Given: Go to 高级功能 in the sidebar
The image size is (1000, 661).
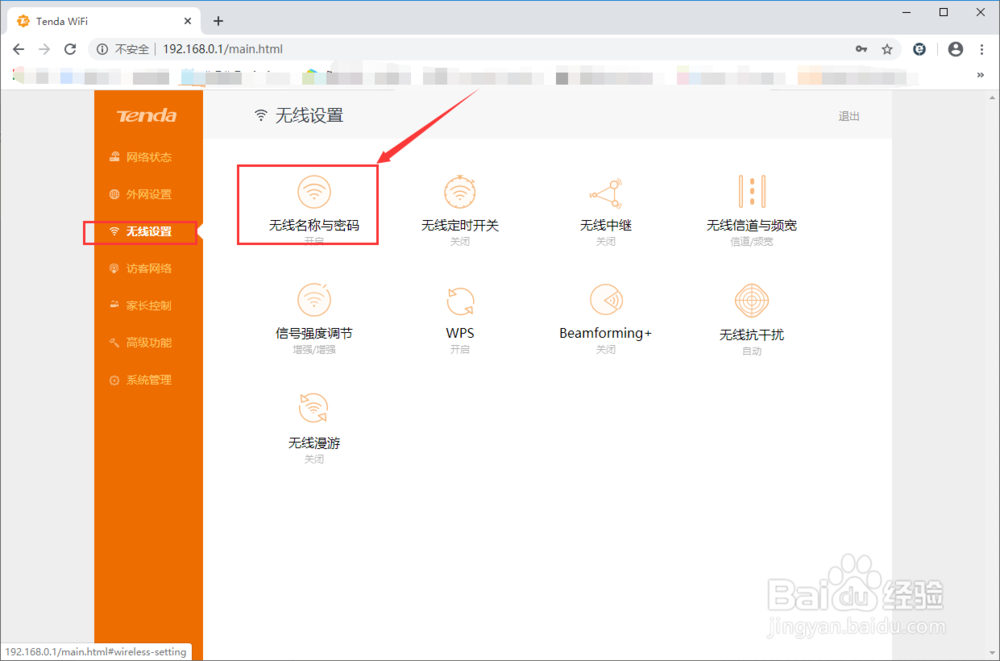Looking at the screenshot, I should point(140,343).
